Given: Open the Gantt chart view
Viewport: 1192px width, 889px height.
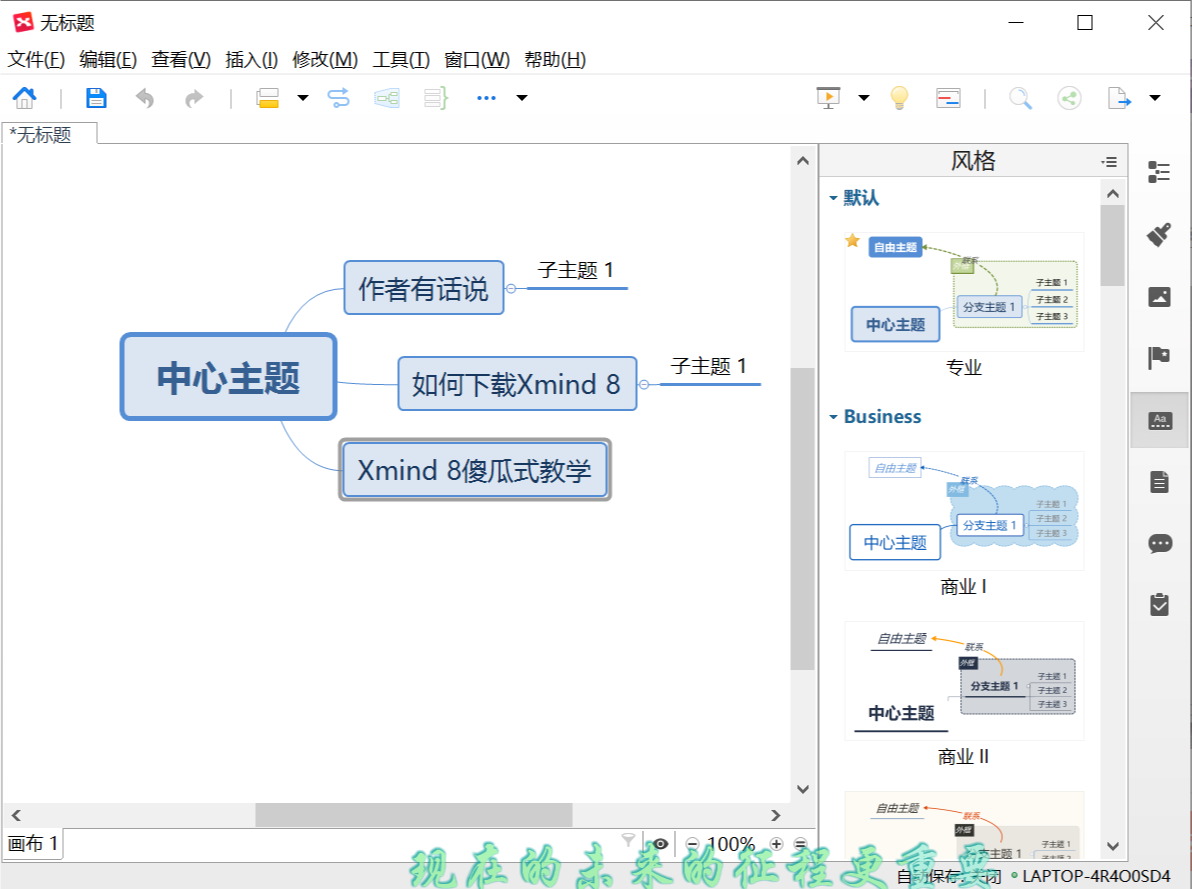Looking at the screenshot, I should coord(948,97).
